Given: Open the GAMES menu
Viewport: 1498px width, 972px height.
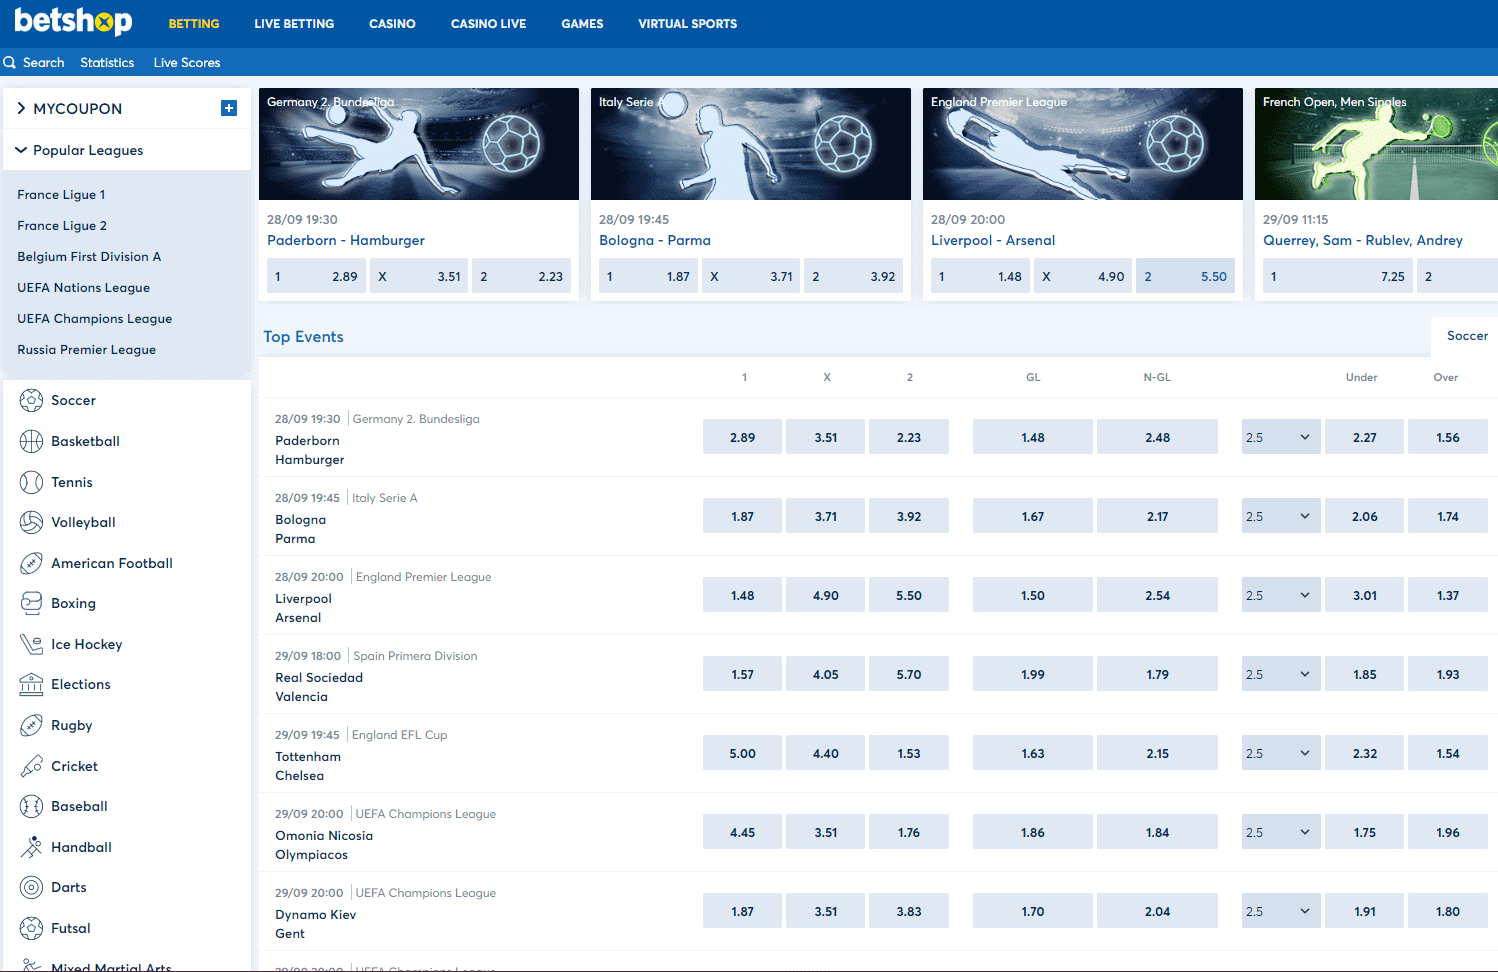Looking at the screenshot, I should [x=582, y=24].
